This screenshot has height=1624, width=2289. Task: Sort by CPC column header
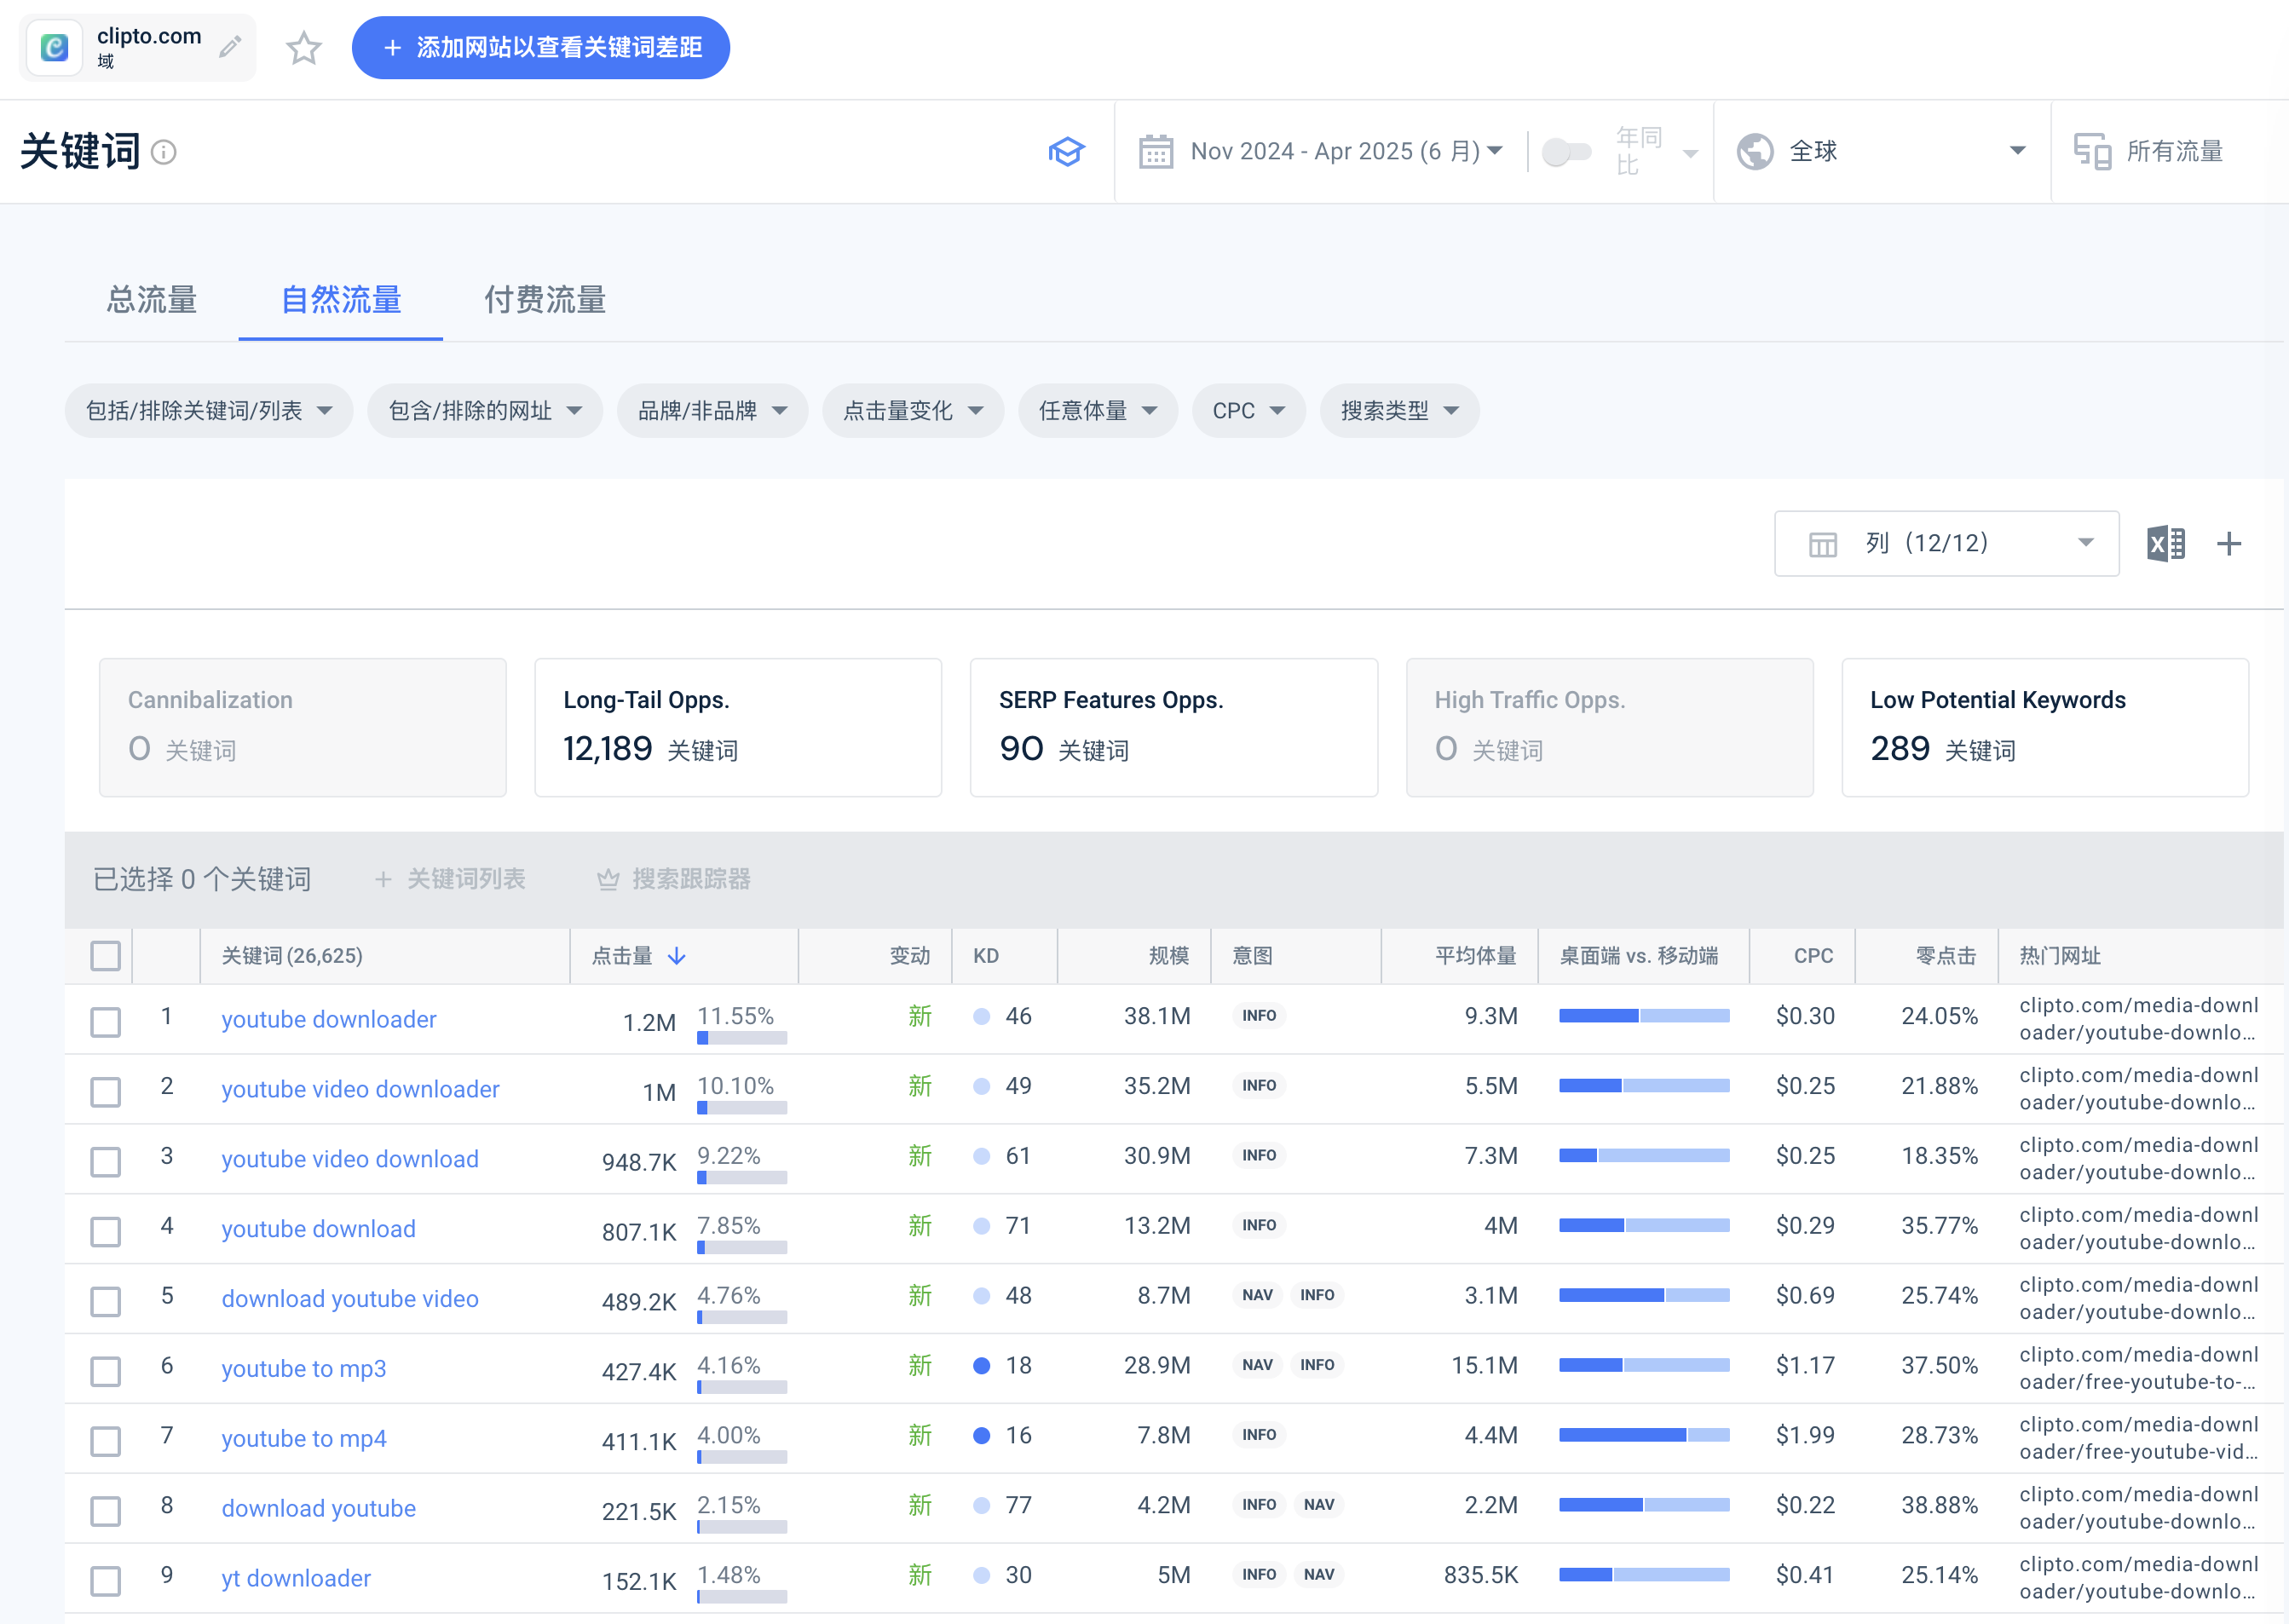click(1813, 956)
